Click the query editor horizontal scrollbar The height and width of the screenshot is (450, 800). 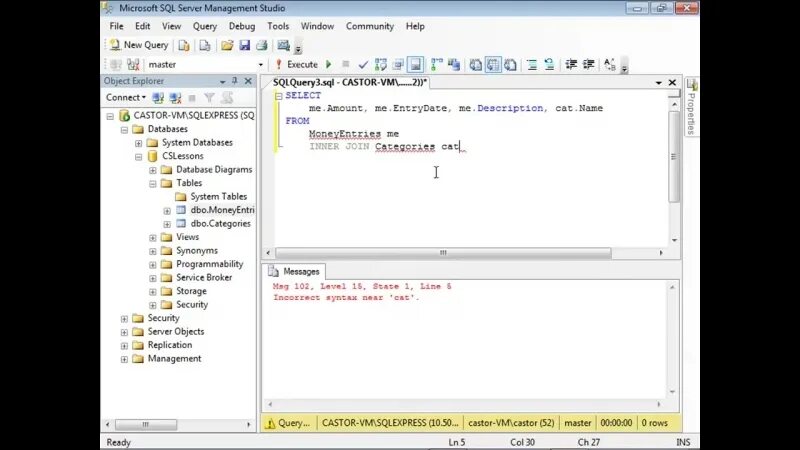(x=443, y=253)
